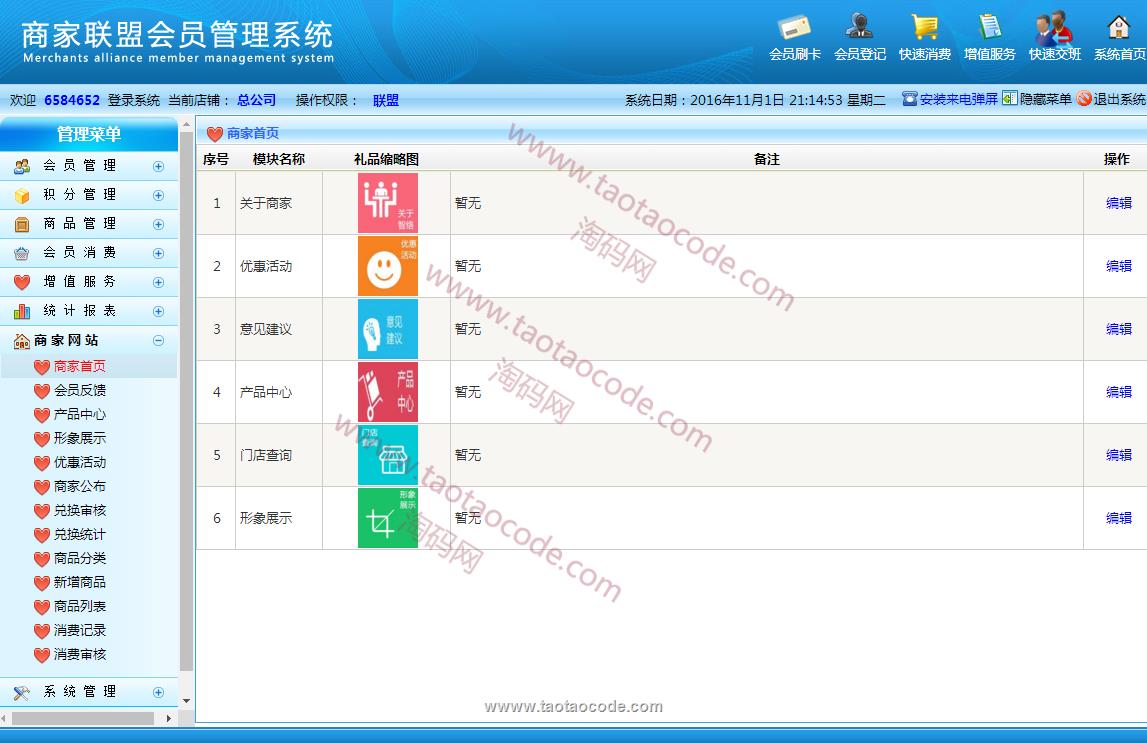
Task: Open the 增值服务 toolbar icon
Action: [989, 28]
